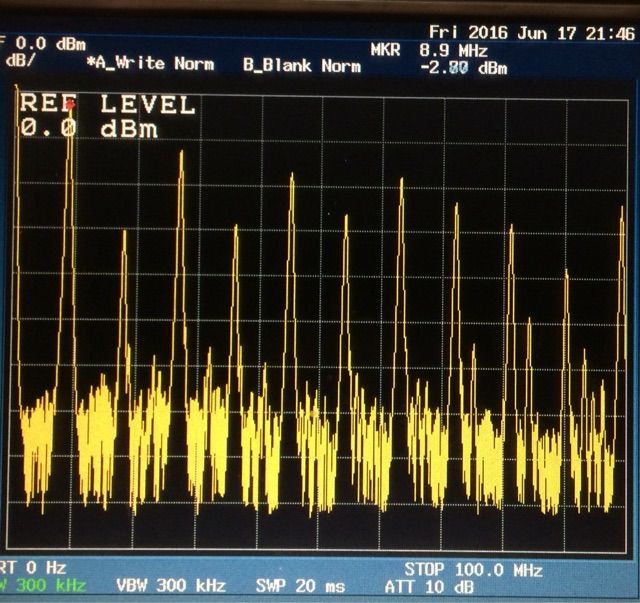Click the start frequency '0 Hz' readout
This screenshot has height=603, width=640.
point(46,567)
